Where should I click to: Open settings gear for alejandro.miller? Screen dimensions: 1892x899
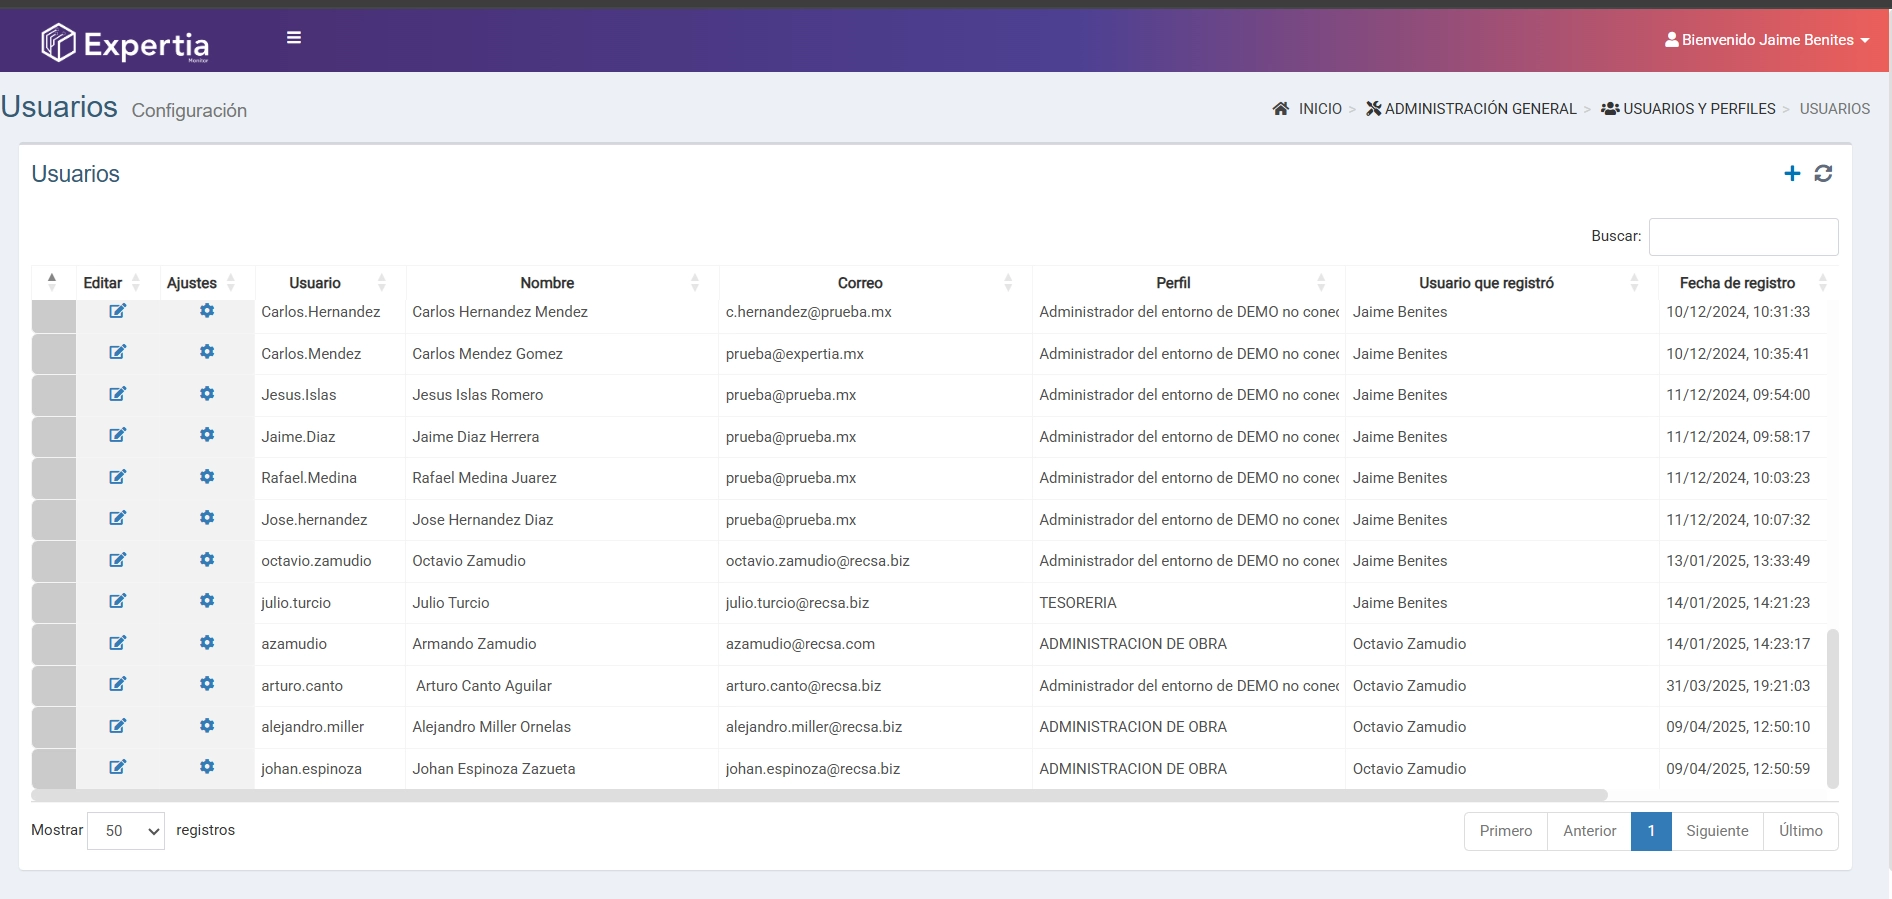[207, 726]
